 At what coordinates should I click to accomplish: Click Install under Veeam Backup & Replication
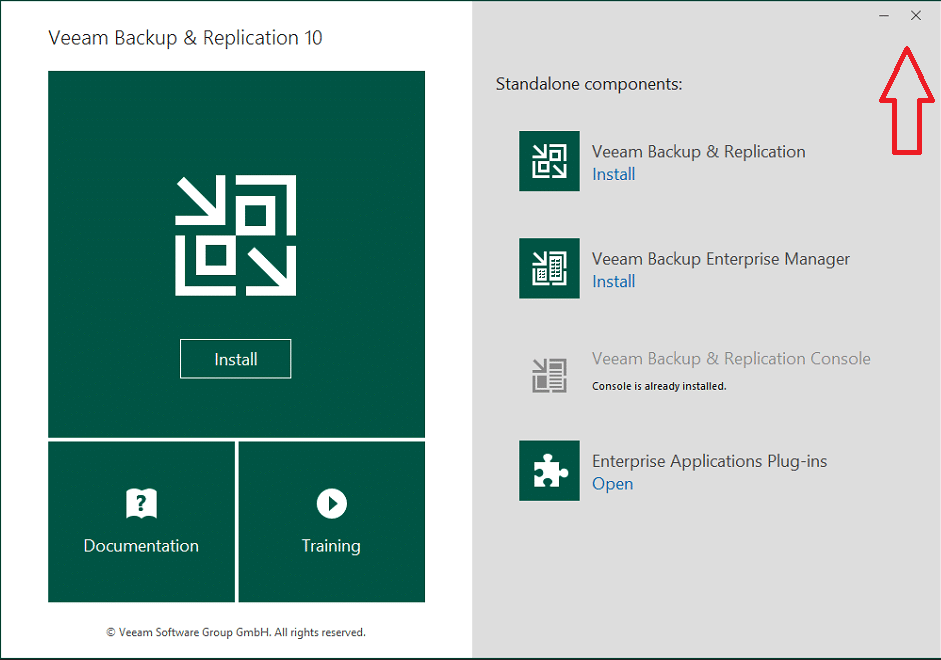[x=613, y=174]
